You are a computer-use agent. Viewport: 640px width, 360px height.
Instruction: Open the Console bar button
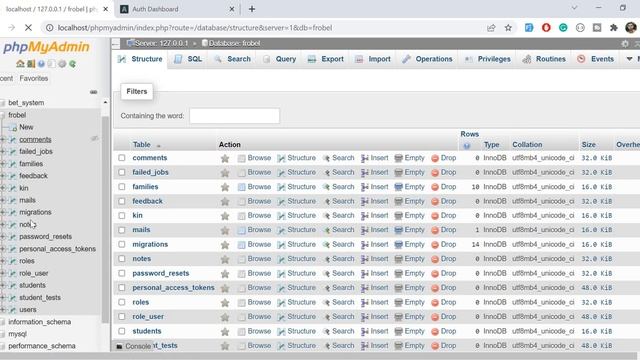(133, 346)
